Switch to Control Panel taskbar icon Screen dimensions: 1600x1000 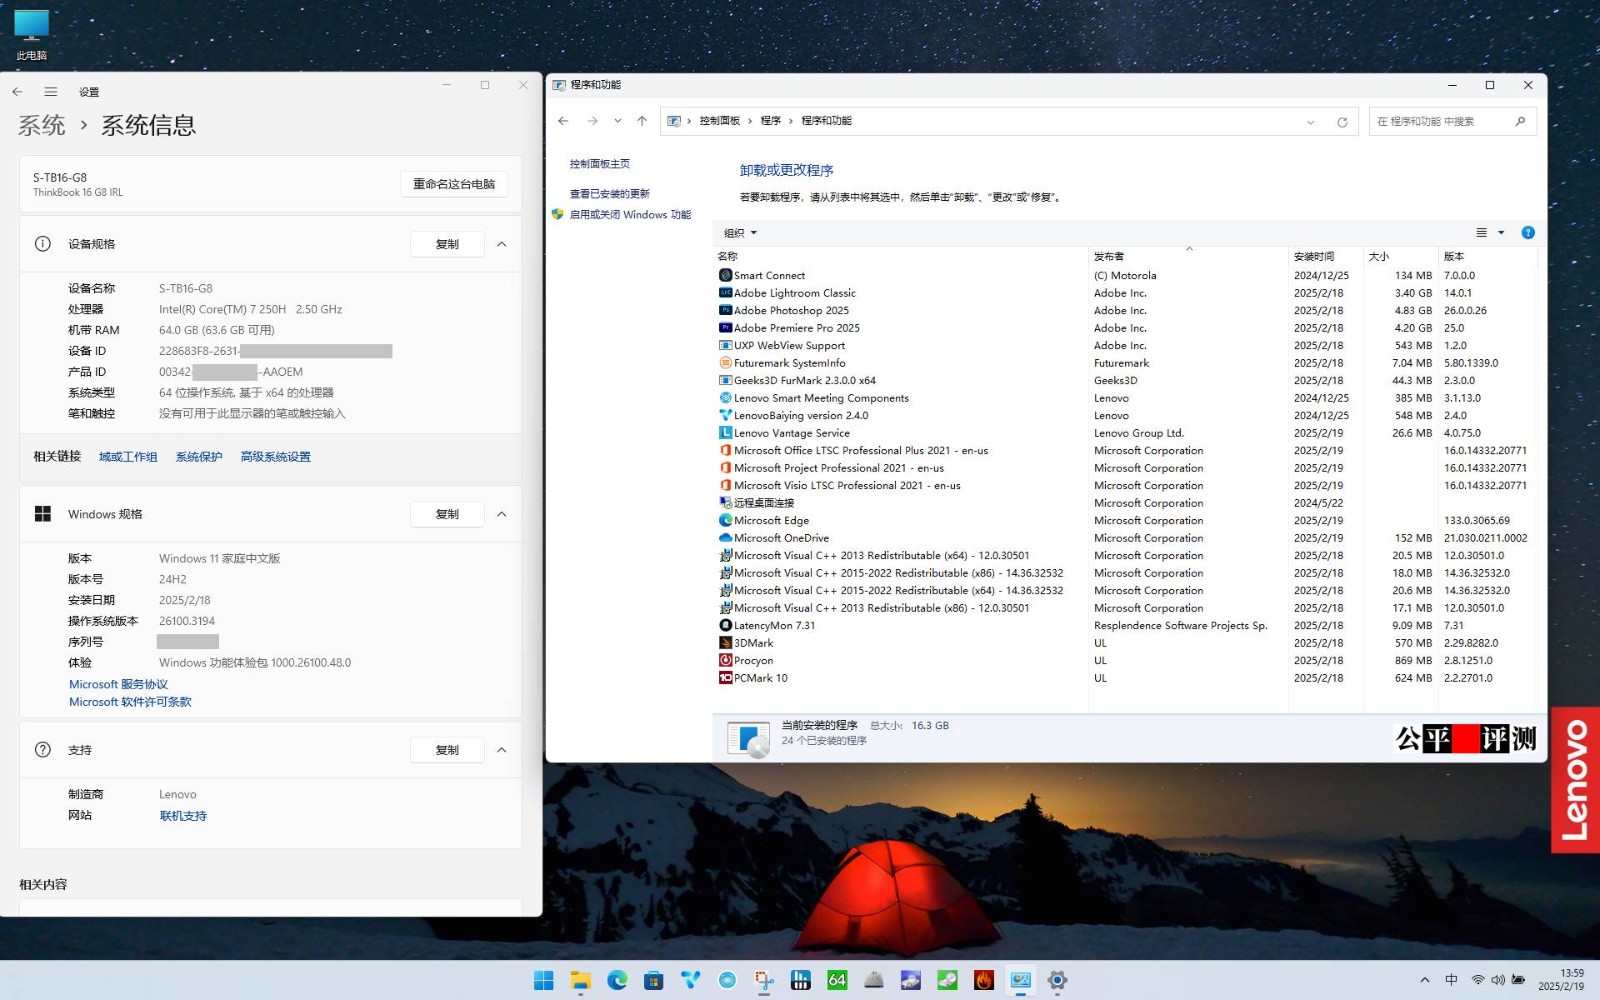click(x=1021, y=981)
